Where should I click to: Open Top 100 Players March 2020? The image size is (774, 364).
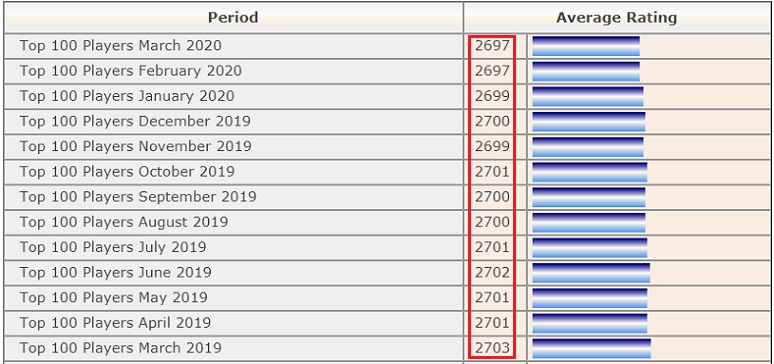pos(121,46)
